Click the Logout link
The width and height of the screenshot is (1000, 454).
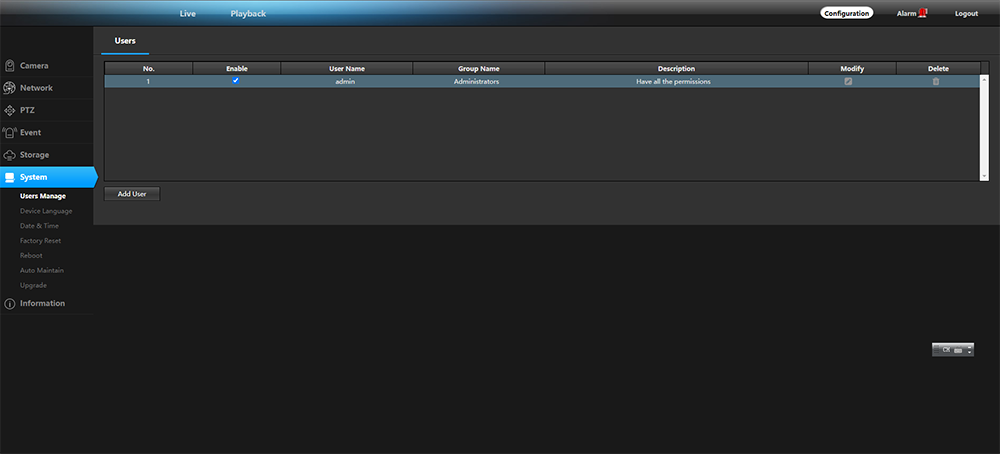(x=966, y=14)
